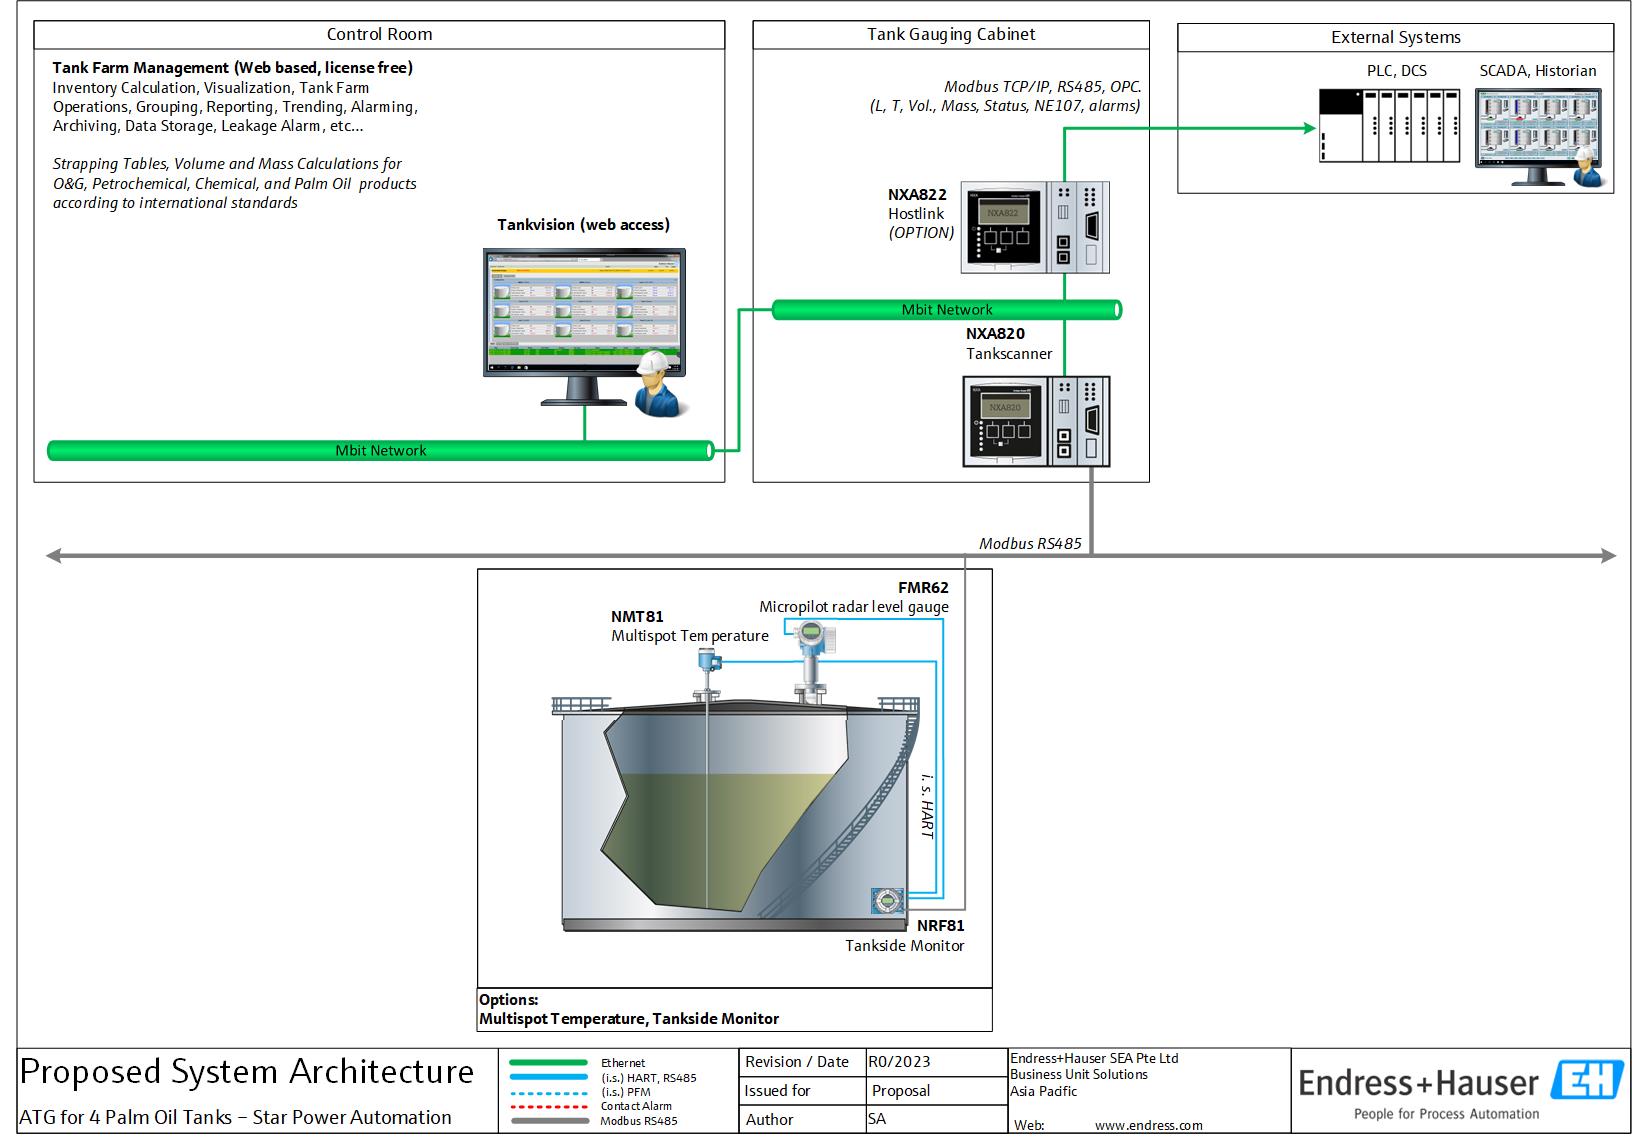Click the red dashed Contact Alarm legend line

[549, 1106]
